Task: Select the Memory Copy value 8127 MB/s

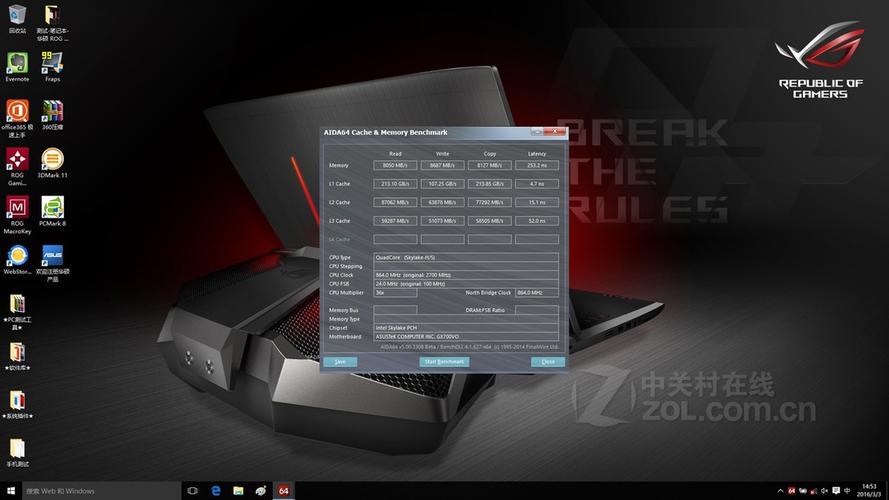Action: (489, 166)
